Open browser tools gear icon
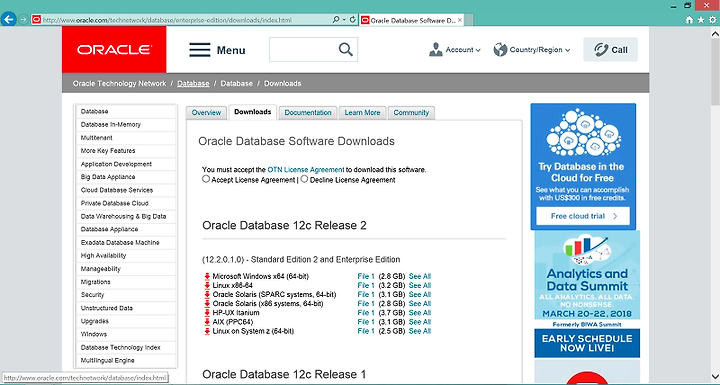Image resolution: width=720 pixels, height=385 pixels. tap(712, 20)
